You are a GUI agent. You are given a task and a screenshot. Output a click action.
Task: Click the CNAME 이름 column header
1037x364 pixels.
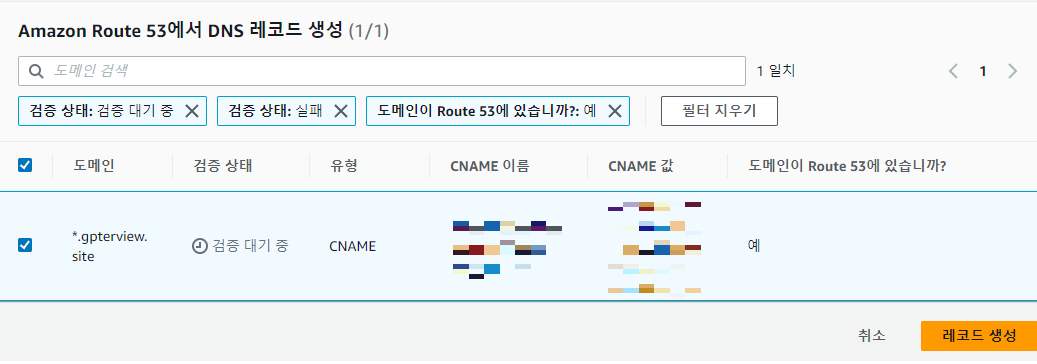click(x=489, y=166)
